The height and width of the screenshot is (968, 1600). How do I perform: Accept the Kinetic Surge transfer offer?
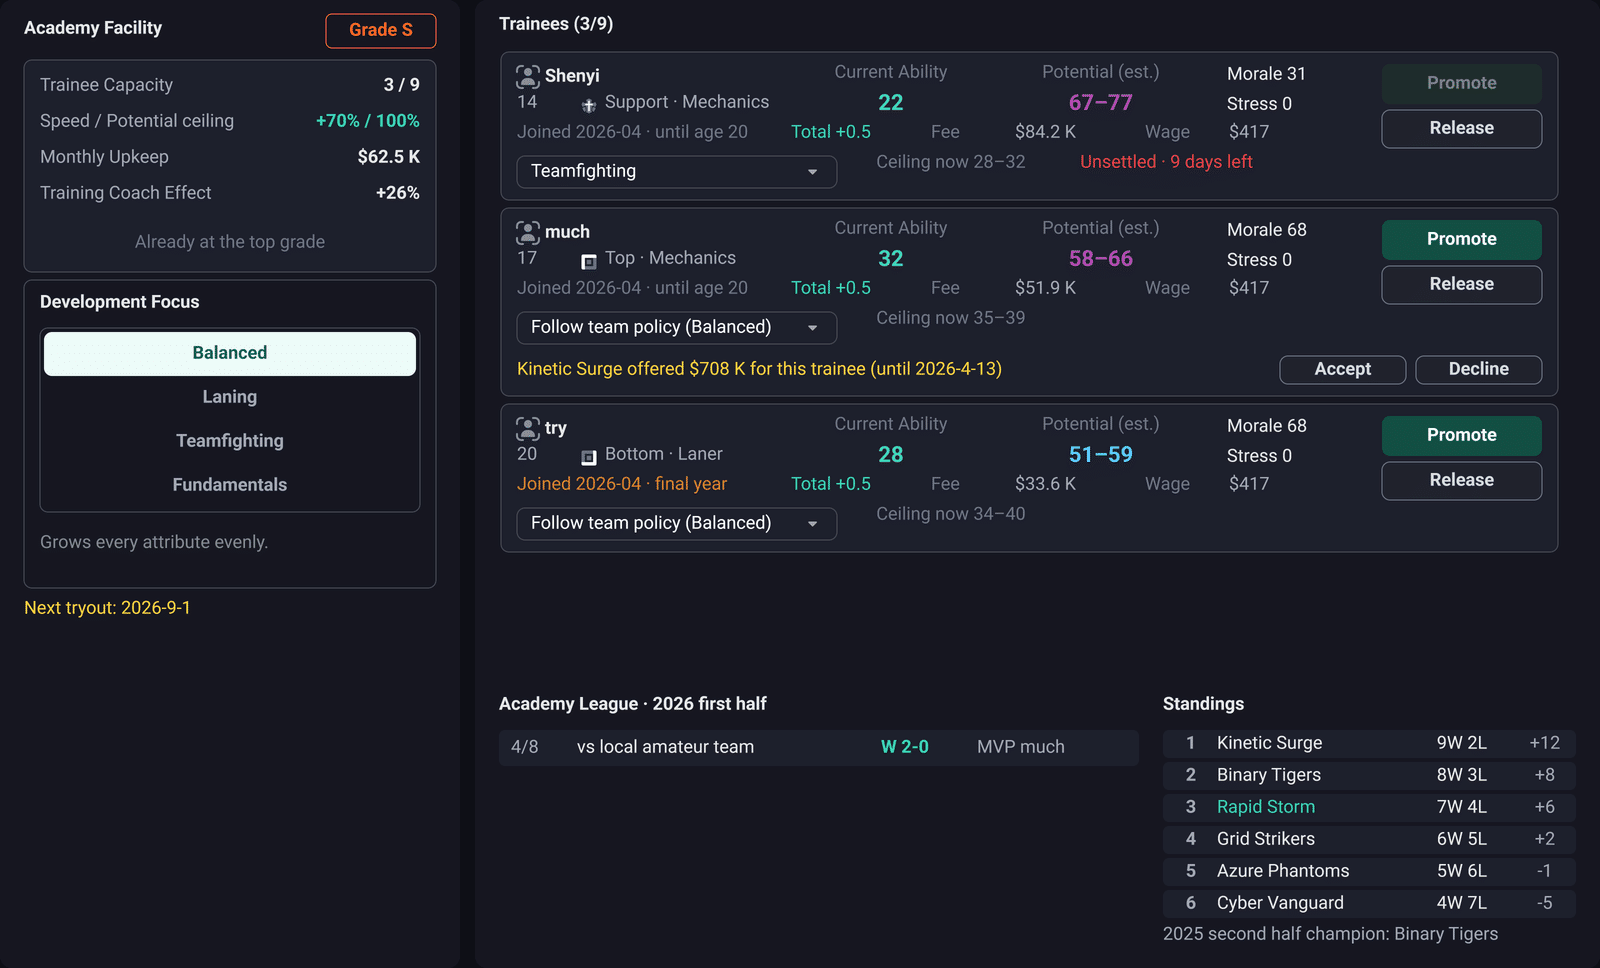click(1343, 369)
